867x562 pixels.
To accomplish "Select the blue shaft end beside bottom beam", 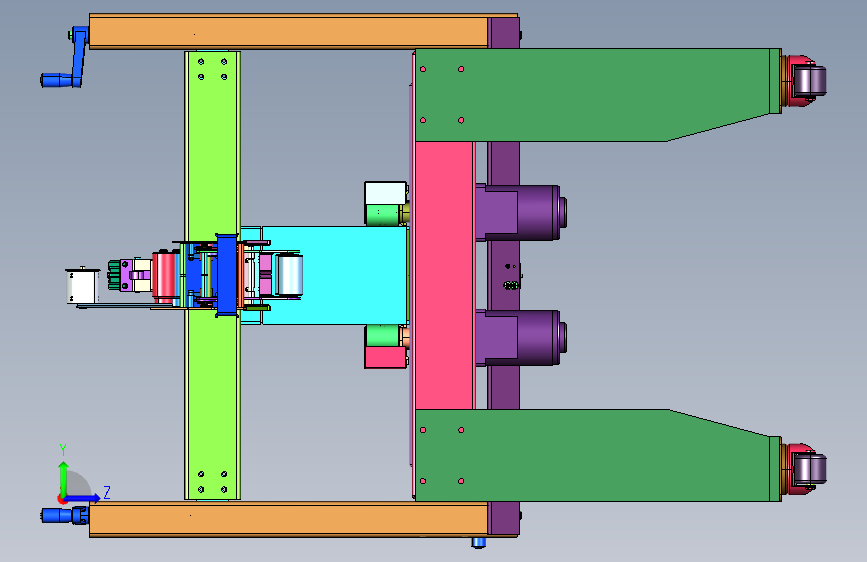I will (64, 516).
